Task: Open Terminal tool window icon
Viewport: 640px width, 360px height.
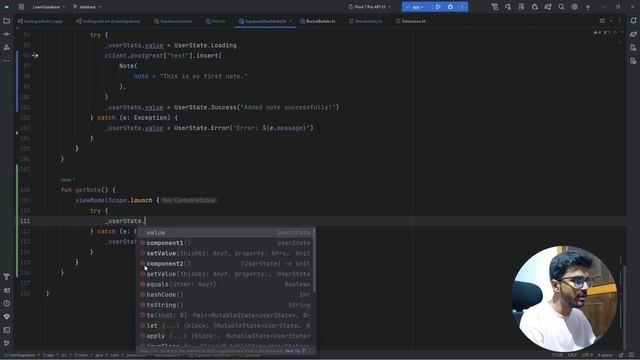Action: click(x=7, y=330)
